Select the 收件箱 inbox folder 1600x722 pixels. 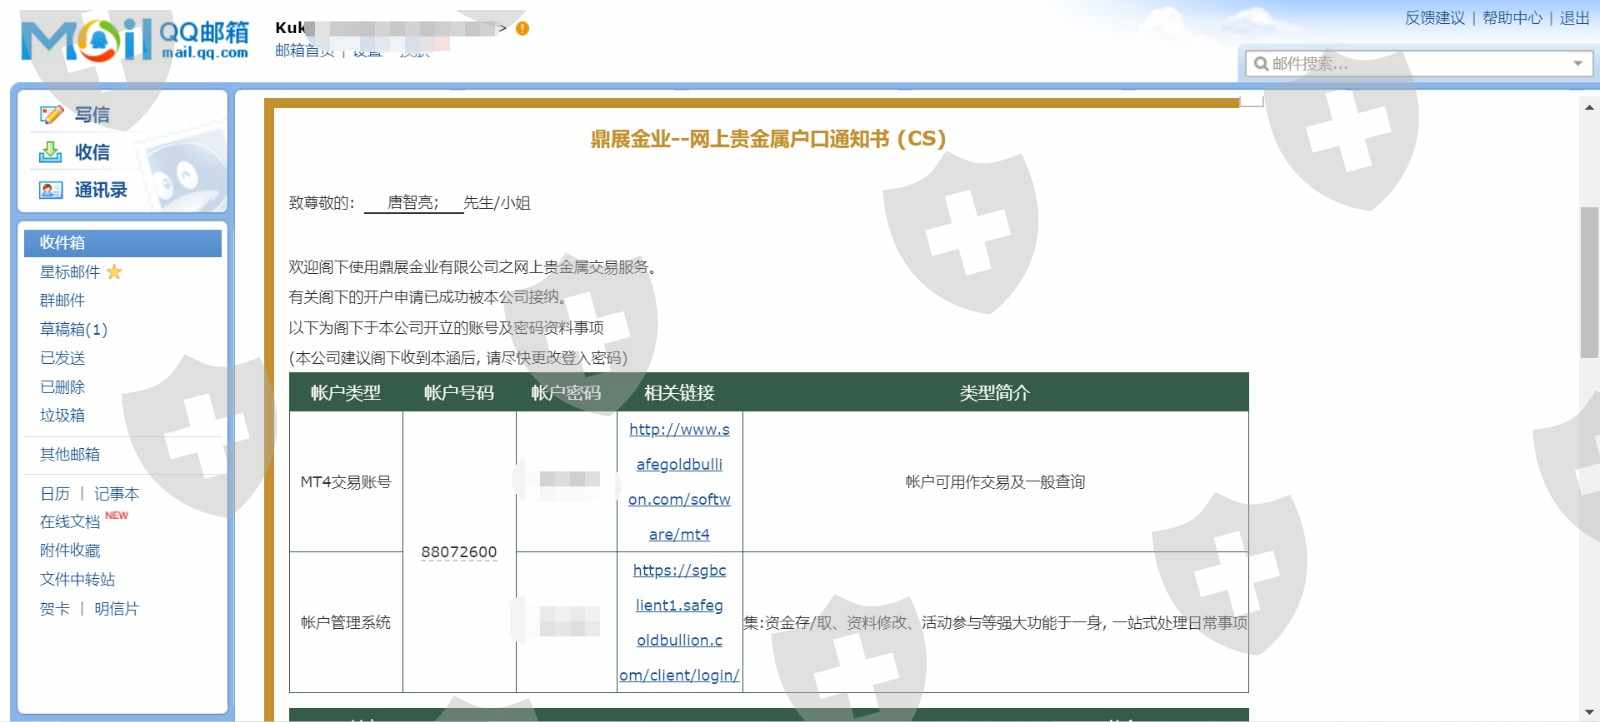(x=123, y=243)
